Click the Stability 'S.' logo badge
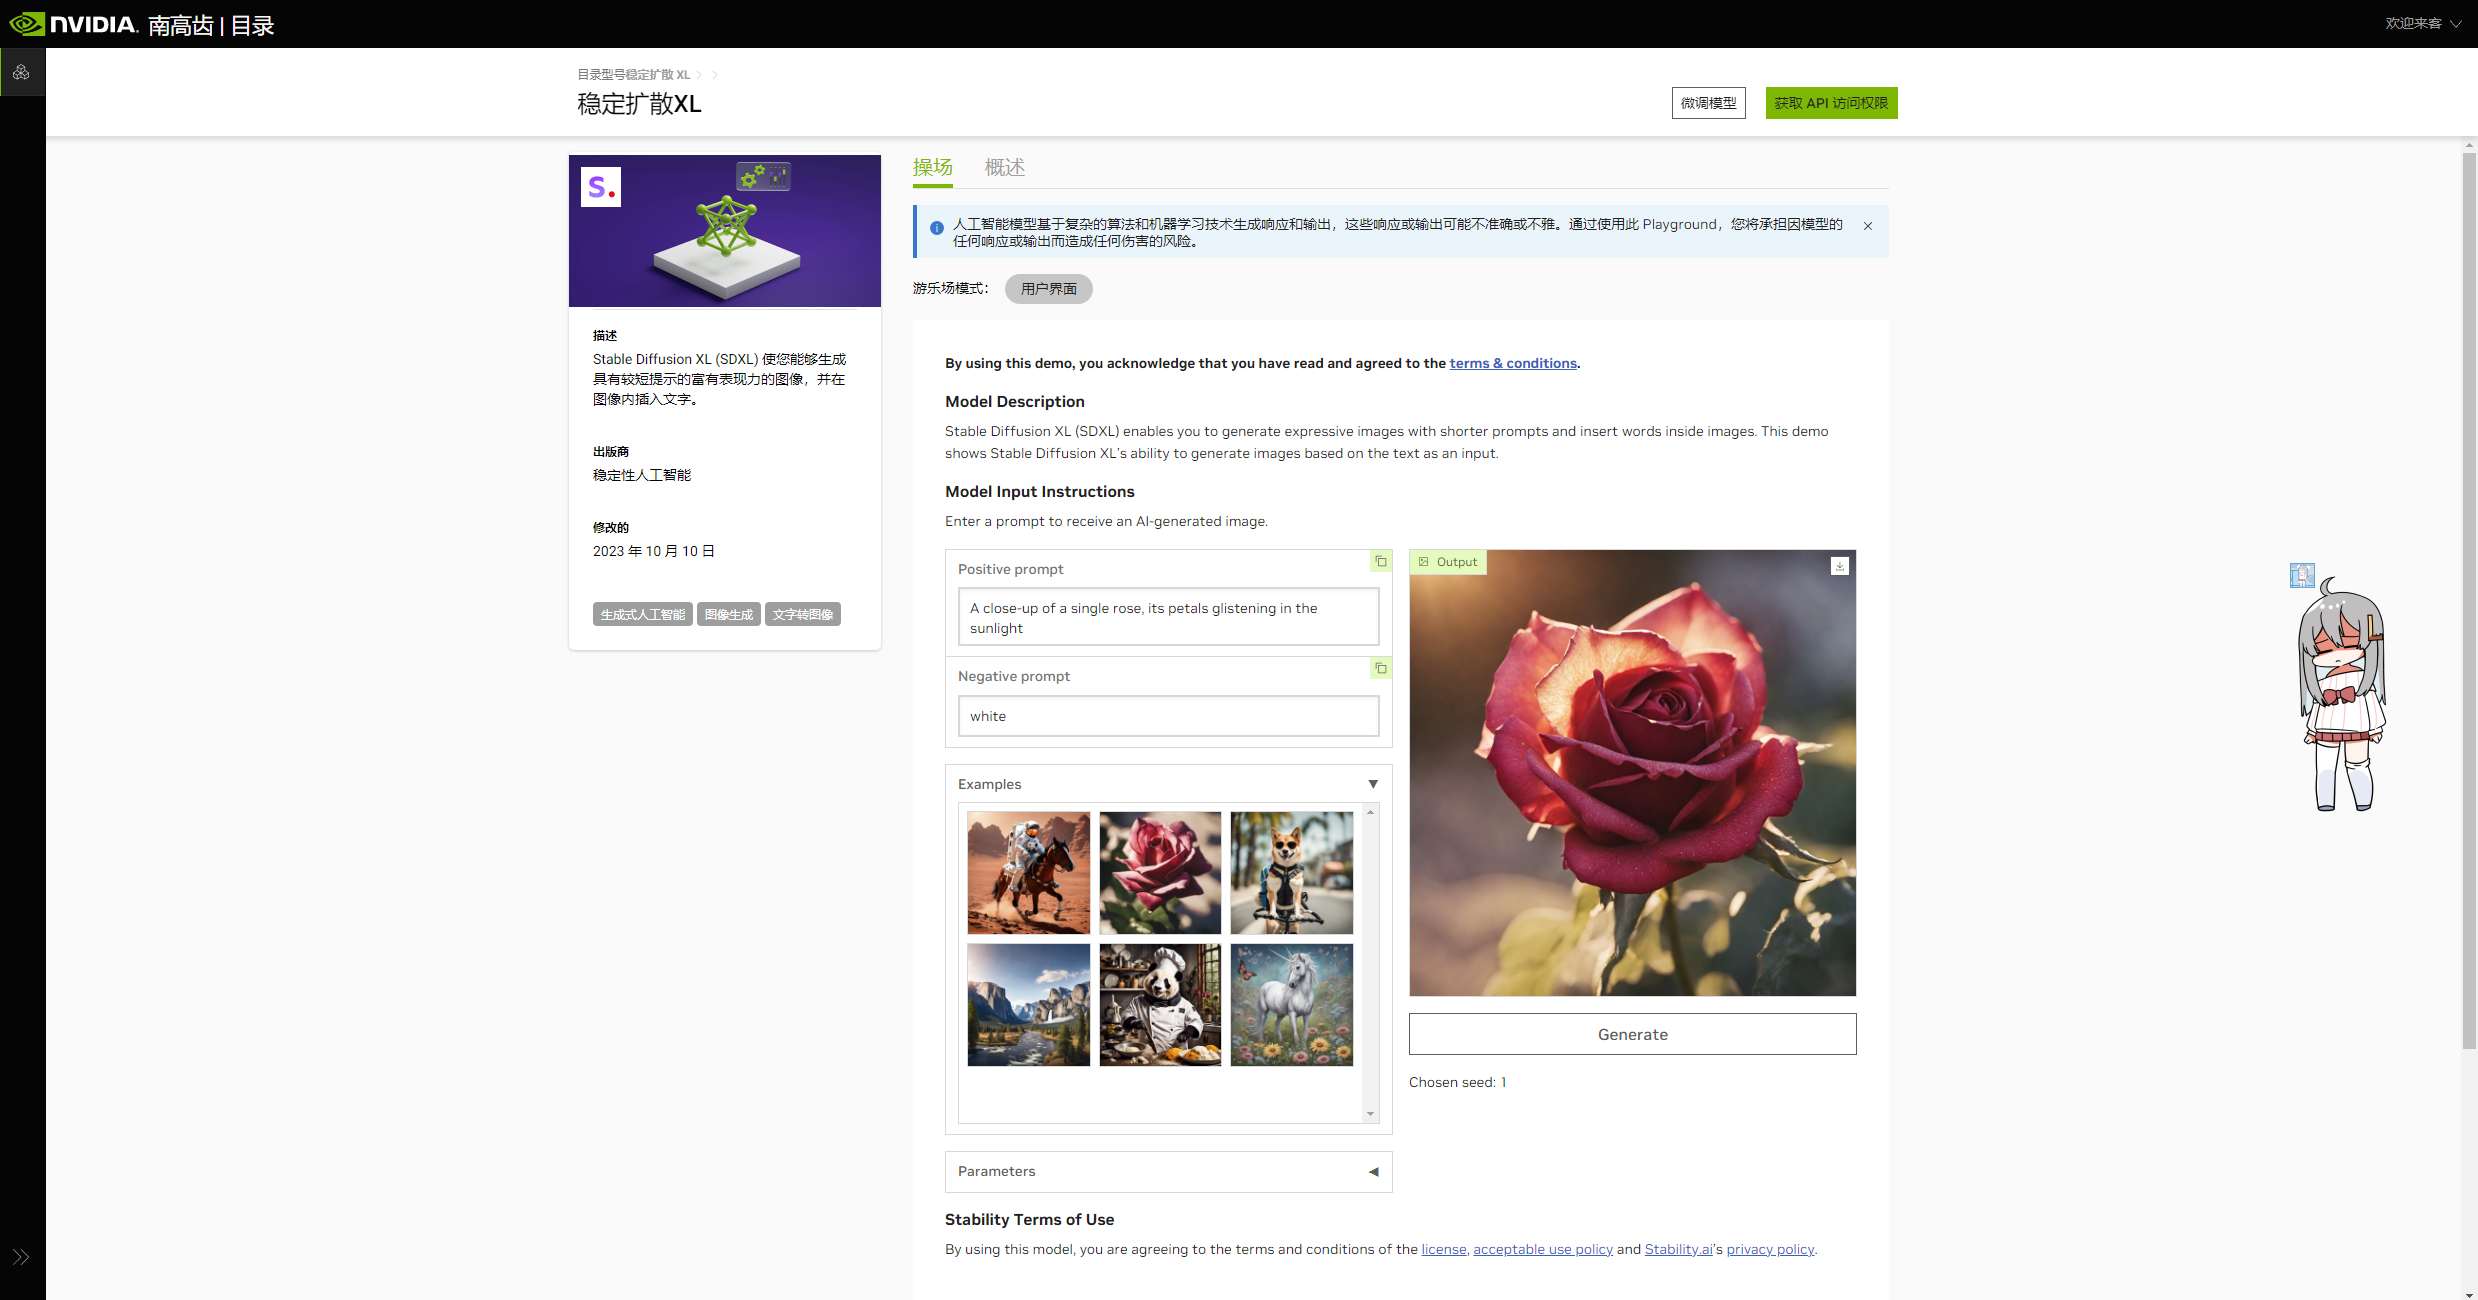This screenshot has height=1300, width=2478. point(601,187)
